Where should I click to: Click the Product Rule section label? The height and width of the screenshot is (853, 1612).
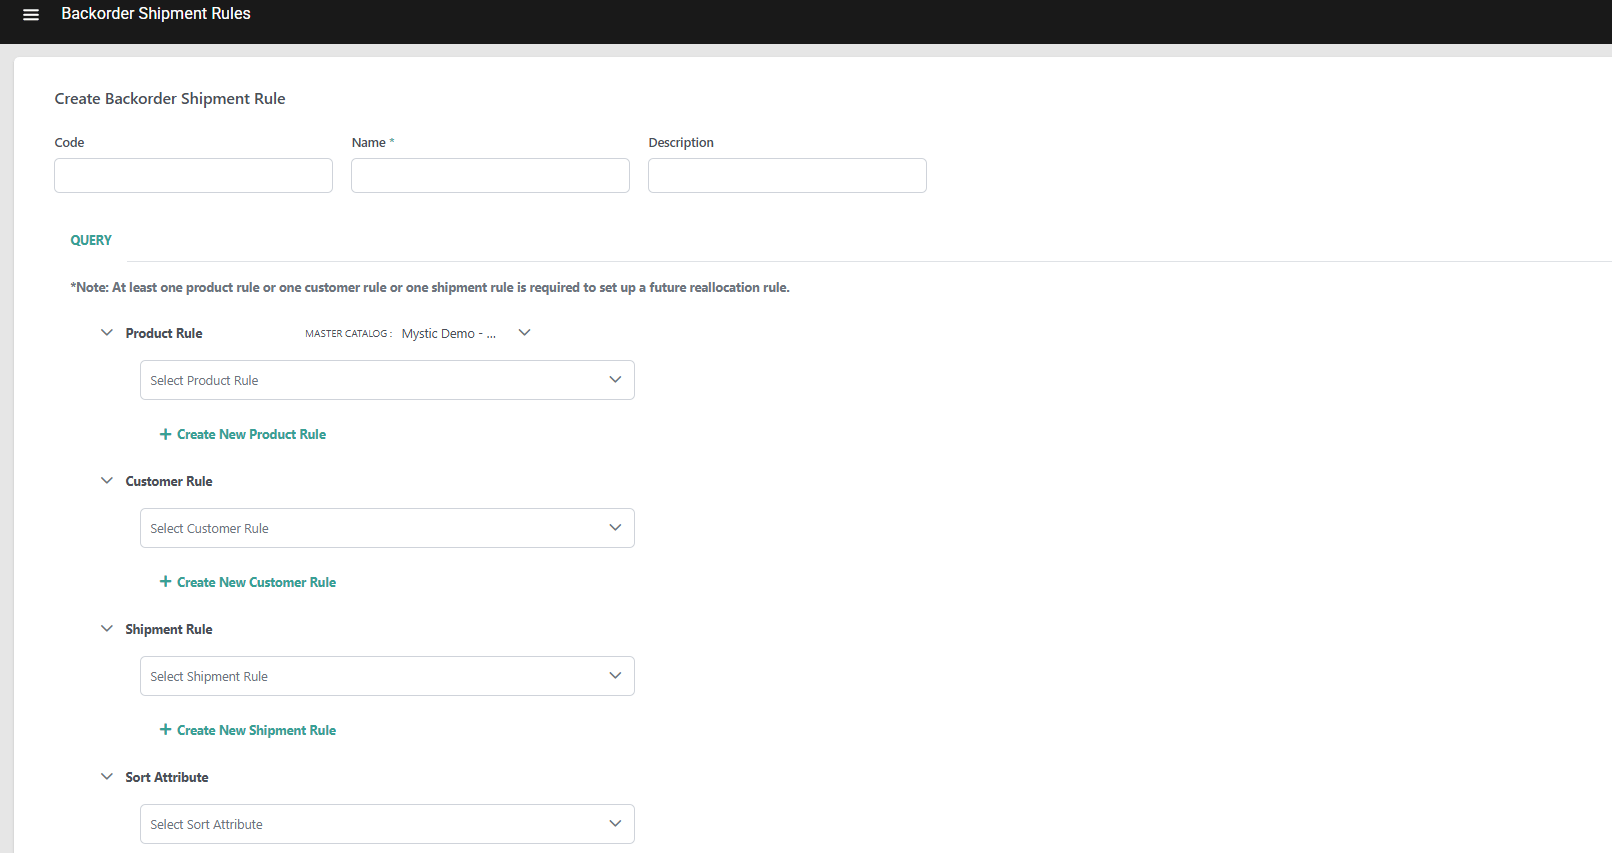tap(164, 333)
